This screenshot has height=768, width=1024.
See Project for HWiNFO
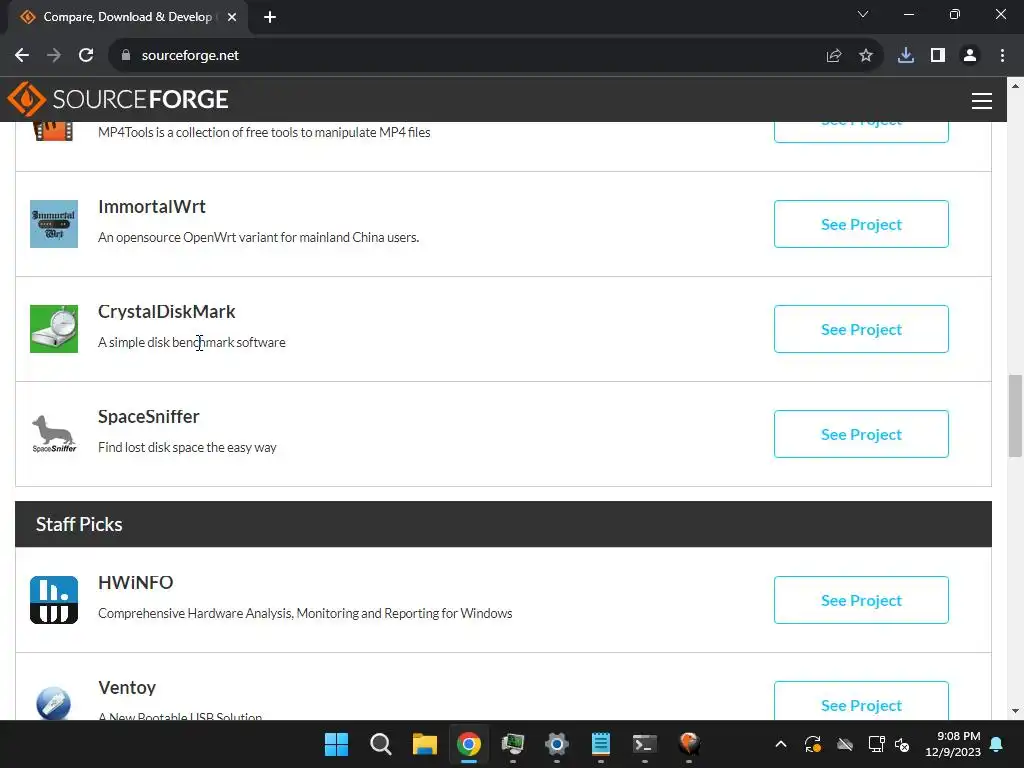[861, 600]
